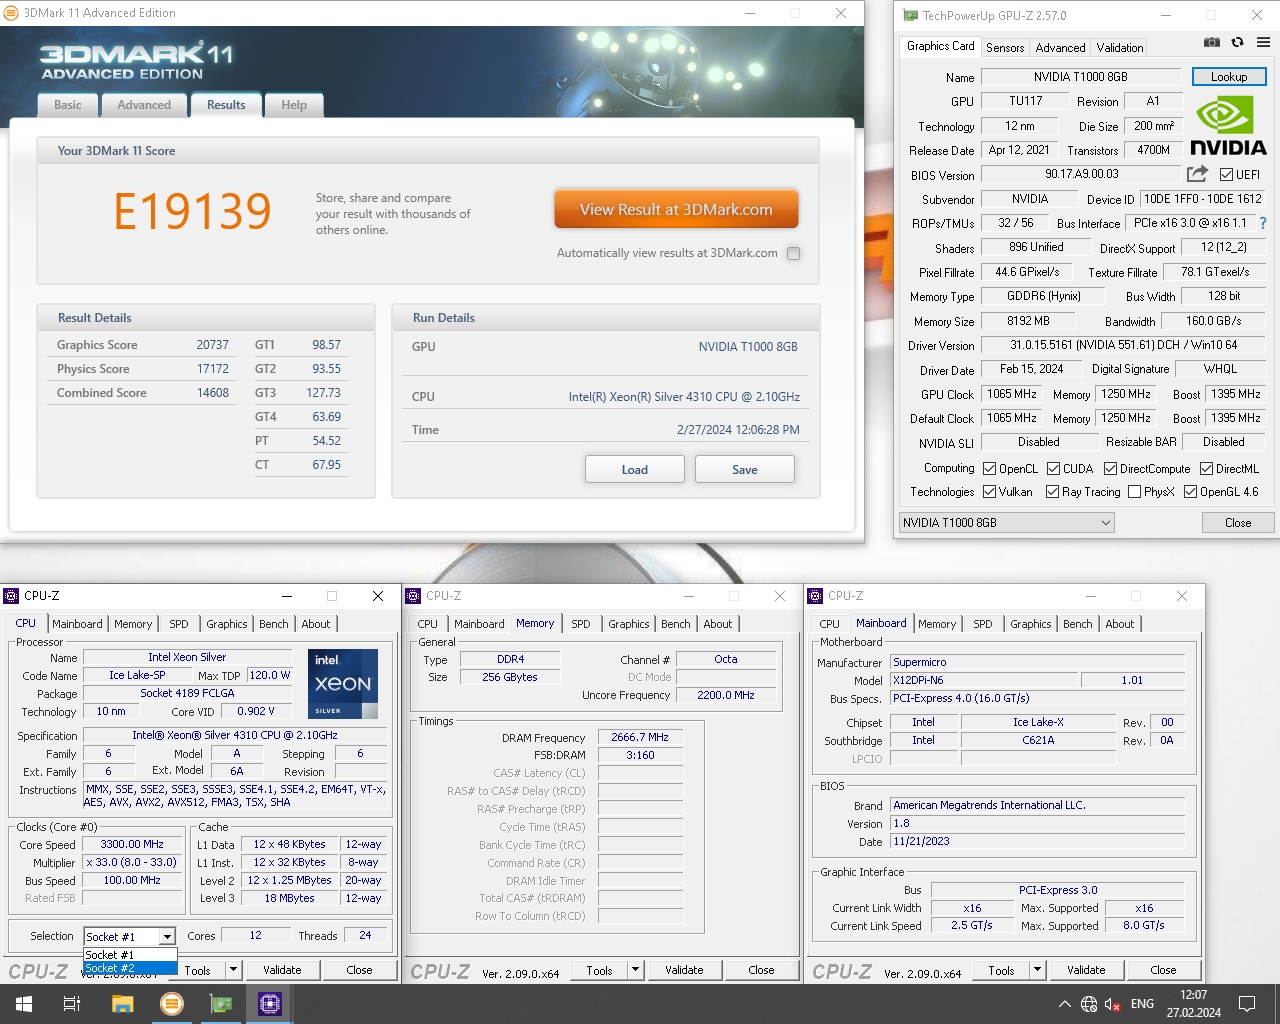
Task: Click View Result at 3DMark.com
Action: (x=676, y=209)
